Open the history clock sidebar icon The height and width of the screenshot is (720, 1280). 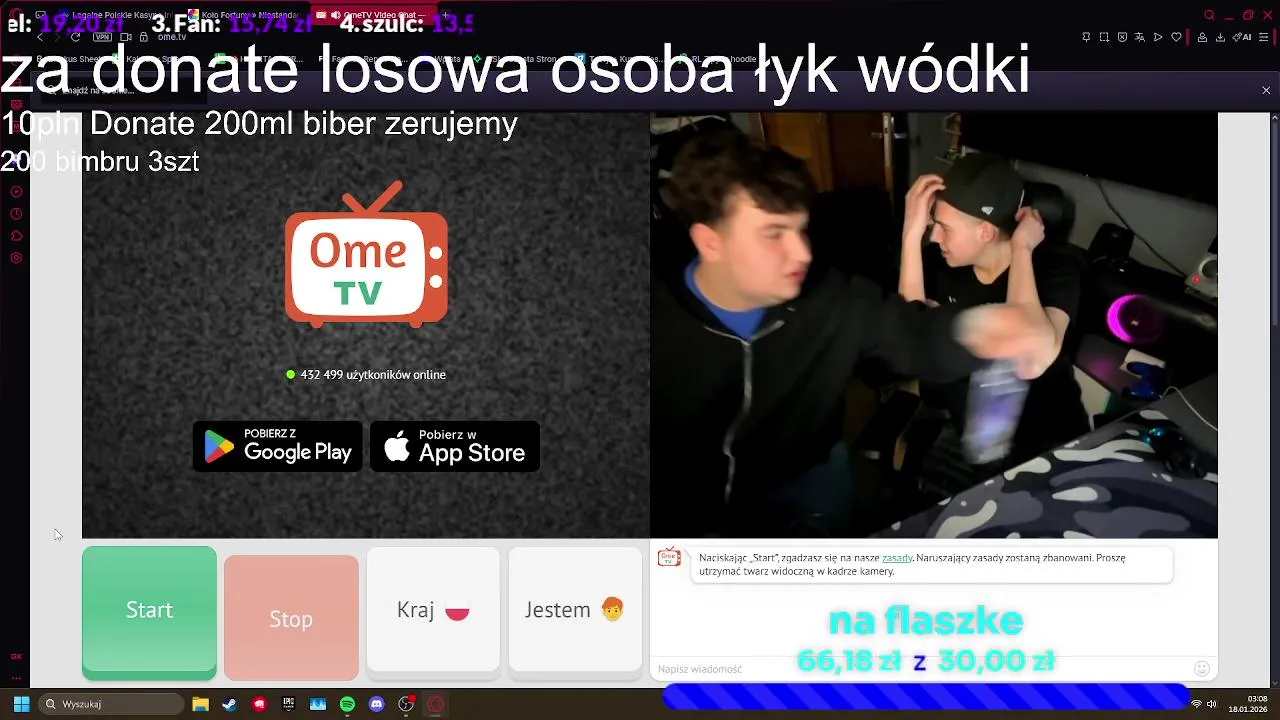coord(16,214)
